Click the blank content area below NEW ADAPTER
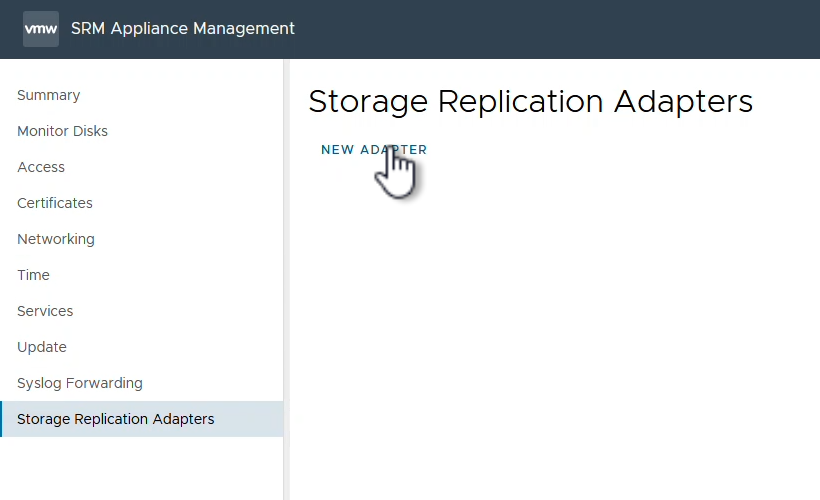Image resolution: width=820 pixels, height=500 pixels. (550, 330)
